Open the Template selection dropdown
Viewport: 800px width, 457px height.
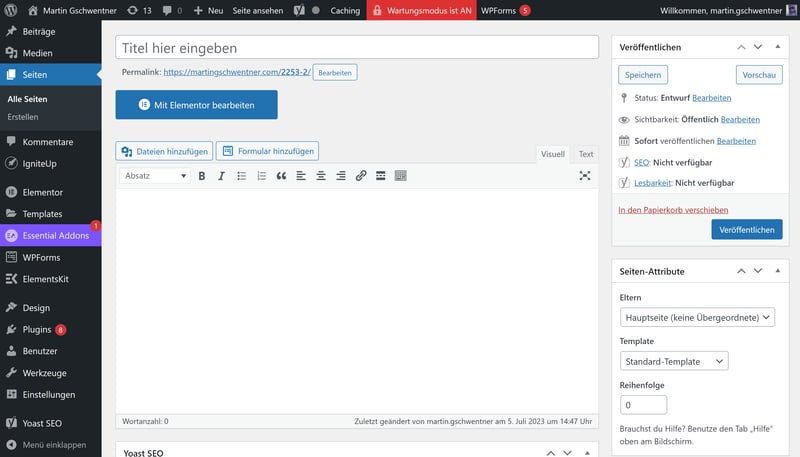(x=673, y=361)
